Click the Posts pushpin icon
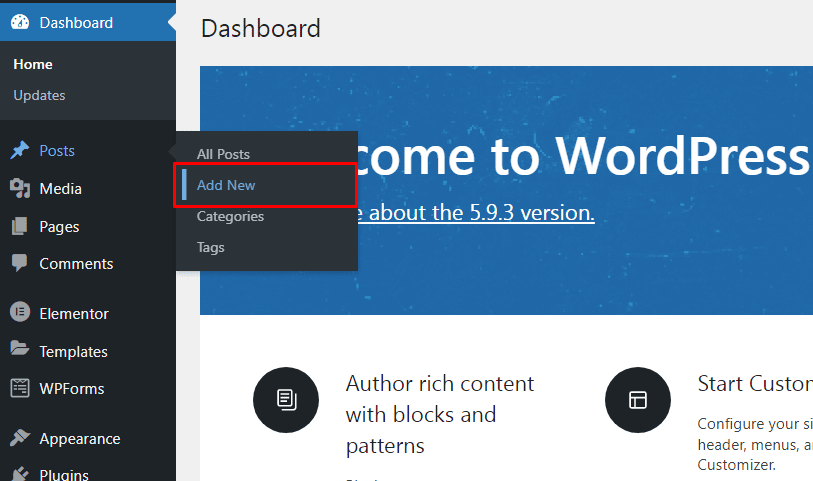Image resolution: width=813 pixels, height=481 pixels. click(20, 150)
